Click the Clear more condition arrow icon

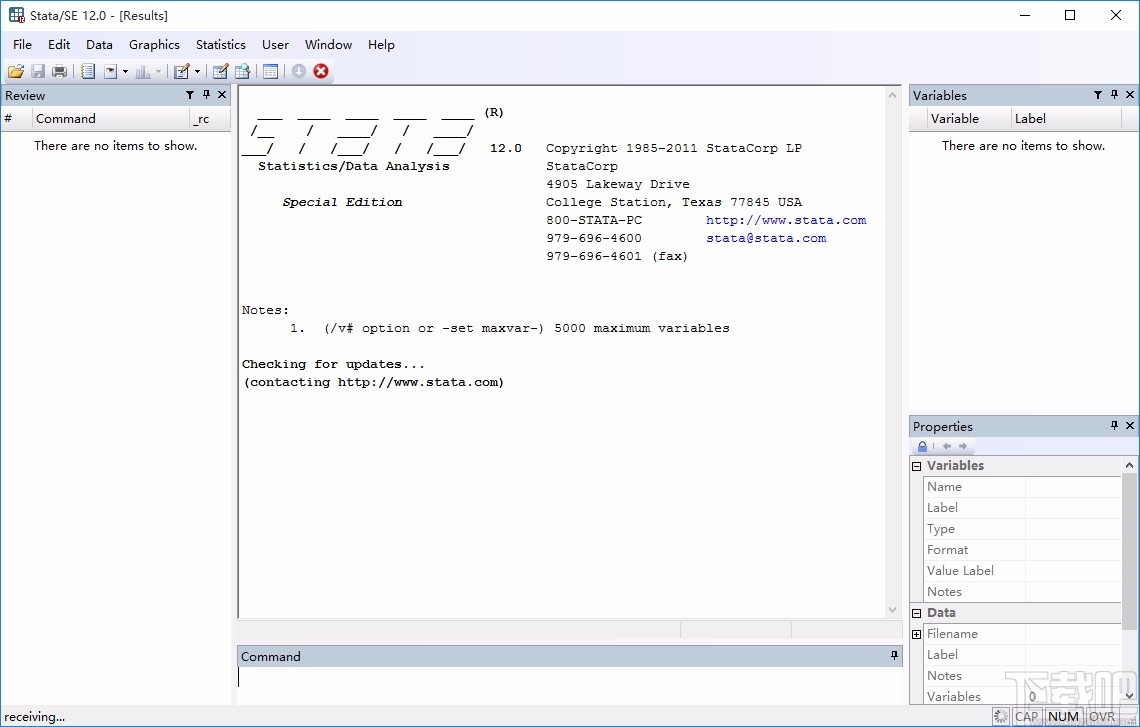coord(299,71)
